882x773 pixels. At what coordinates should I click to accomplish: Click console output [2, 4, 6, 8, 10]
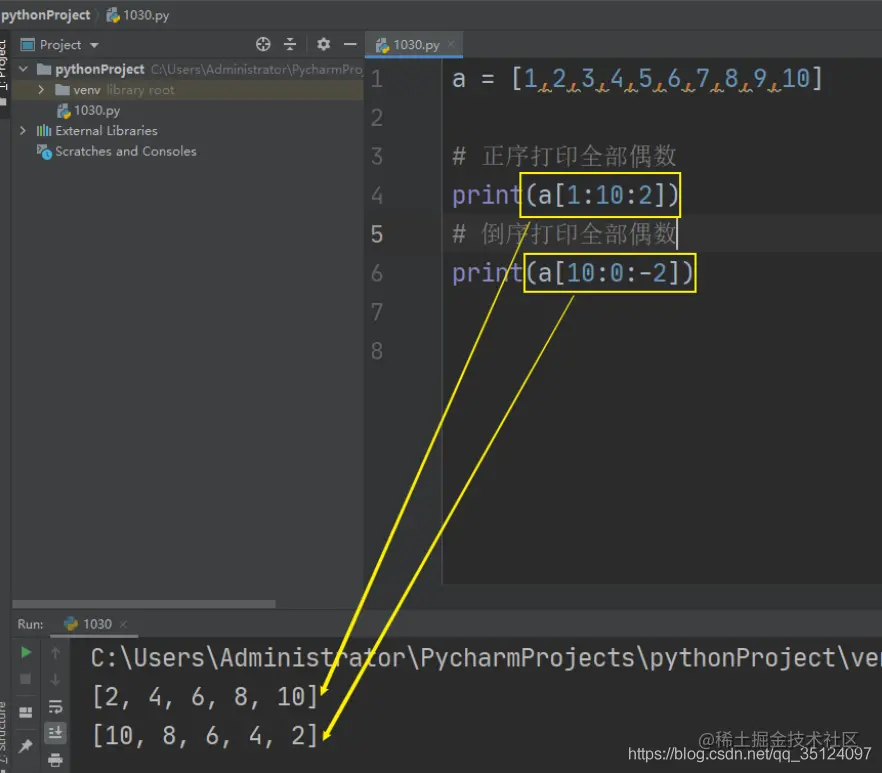[205, 696]
